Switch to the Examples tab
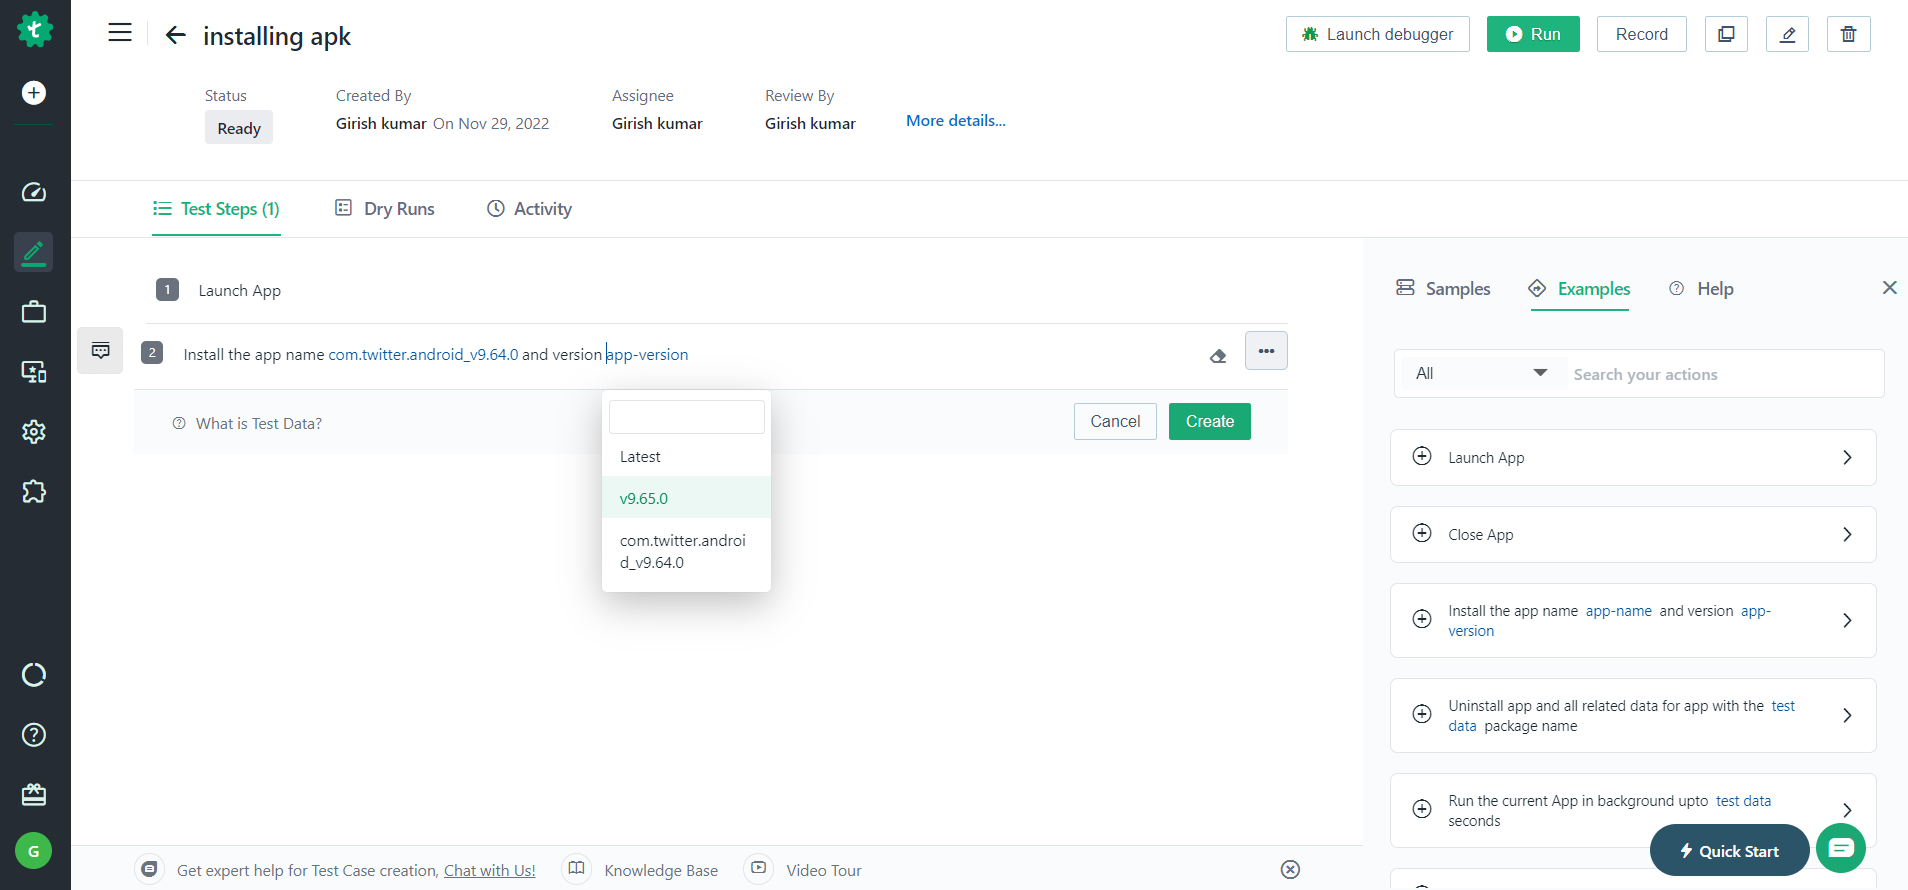The height and width of the screenshot is (890, 1908). 1580,289
